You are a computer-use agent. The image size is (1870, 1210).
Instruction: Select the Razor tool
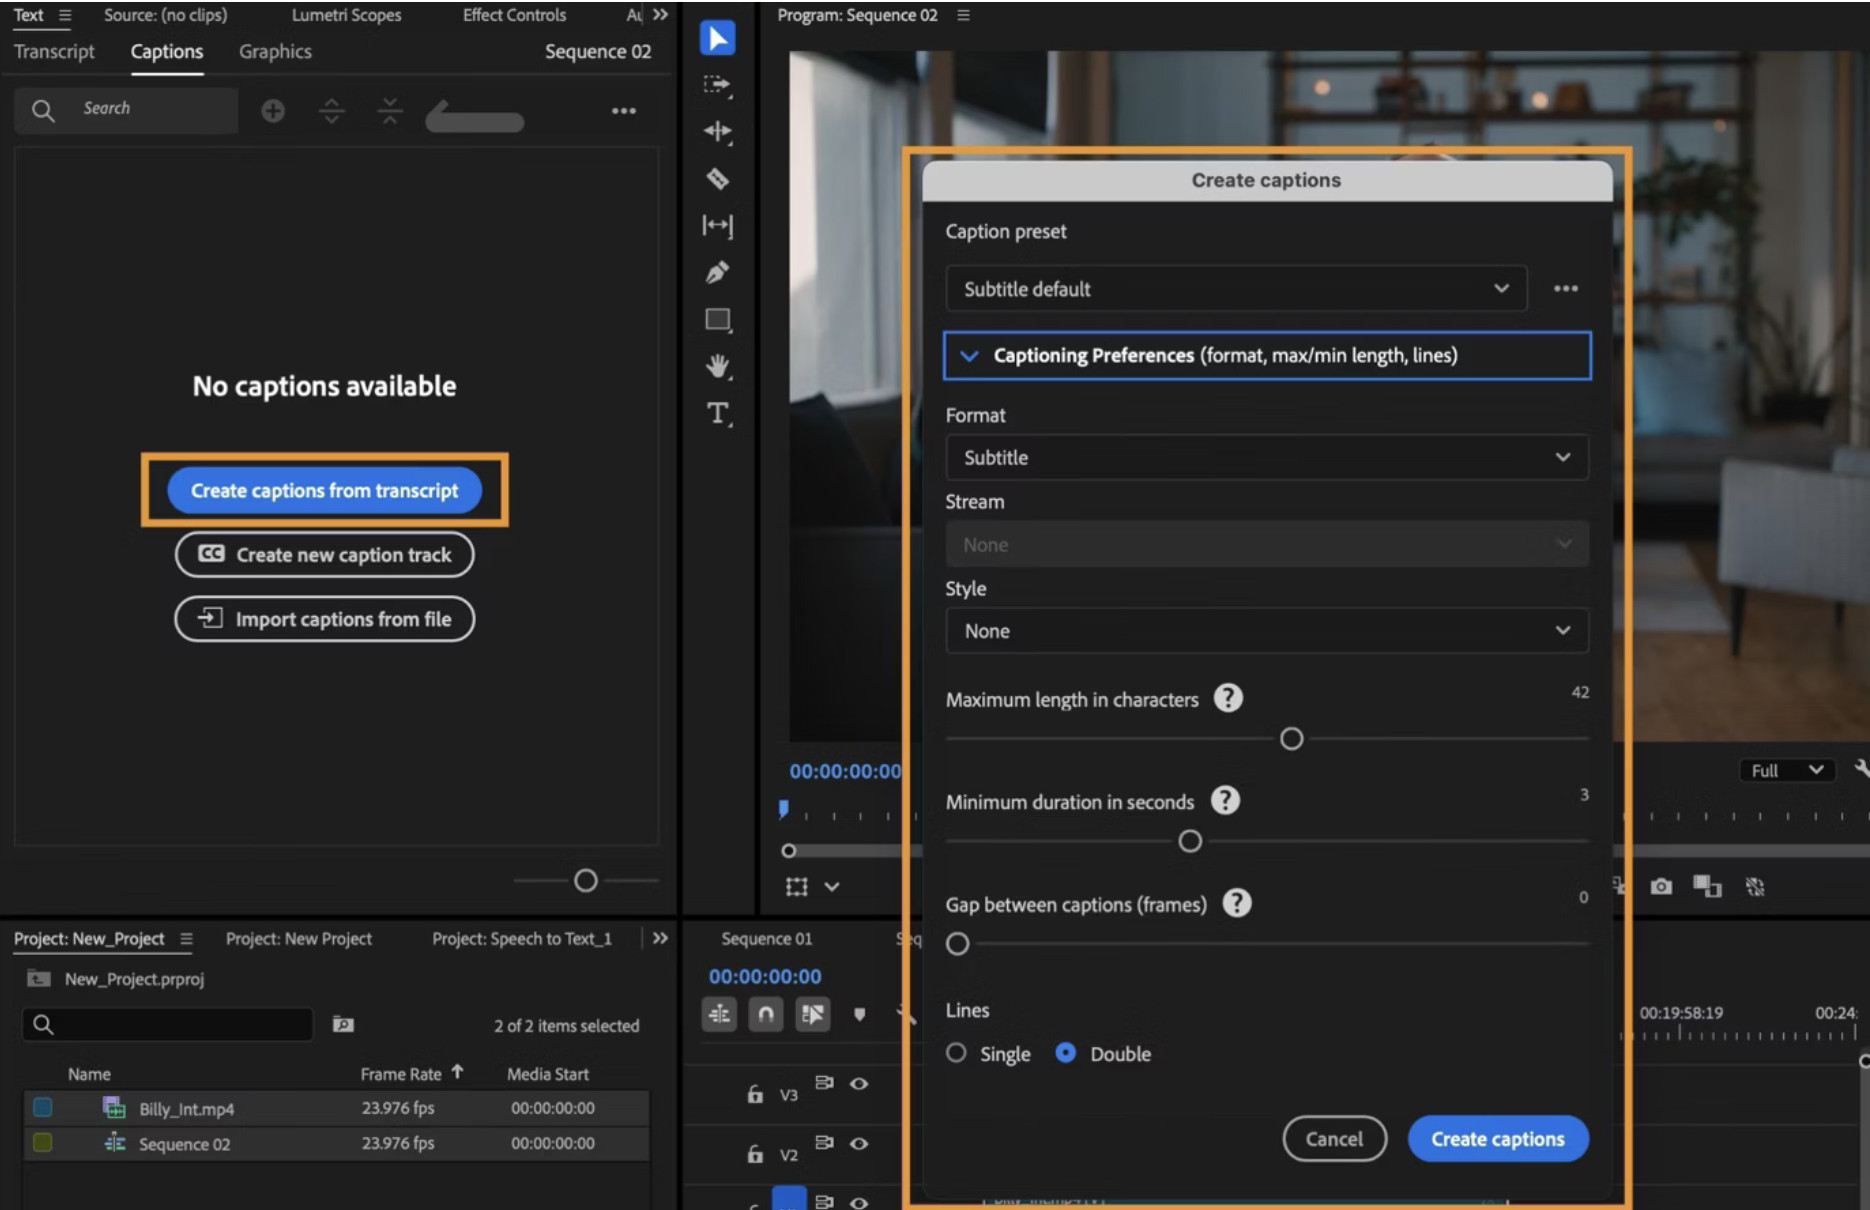(717, 179)
